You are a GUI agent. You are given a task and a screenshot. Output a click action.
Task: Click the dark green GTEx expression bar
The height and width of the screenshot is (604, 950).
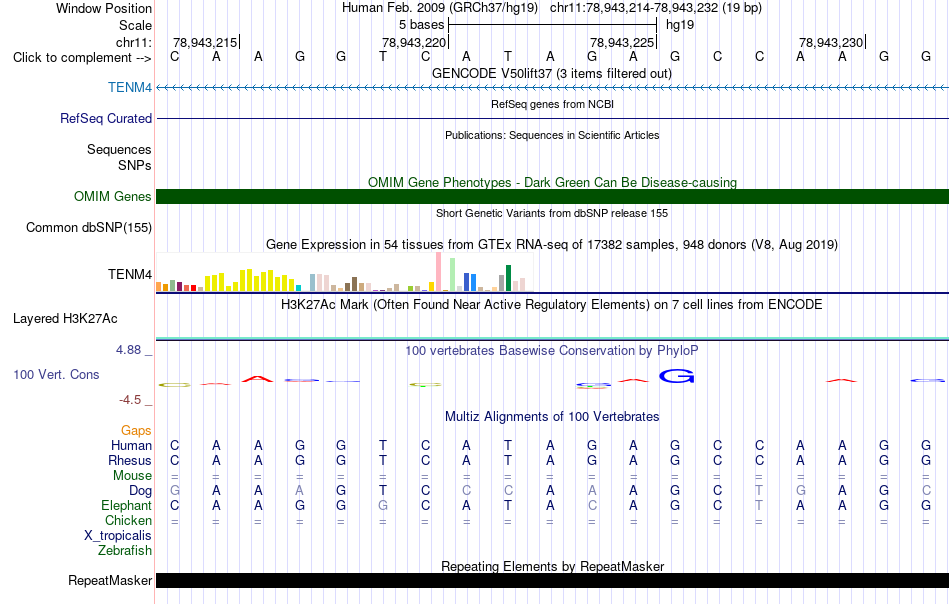point(508,278)
